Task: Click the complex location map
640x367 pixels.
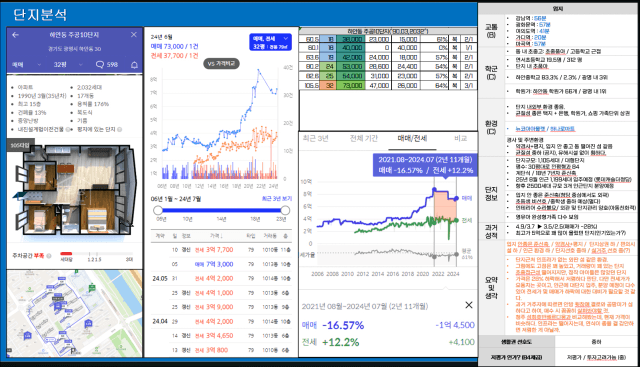Action: click(x=75, y=313)
